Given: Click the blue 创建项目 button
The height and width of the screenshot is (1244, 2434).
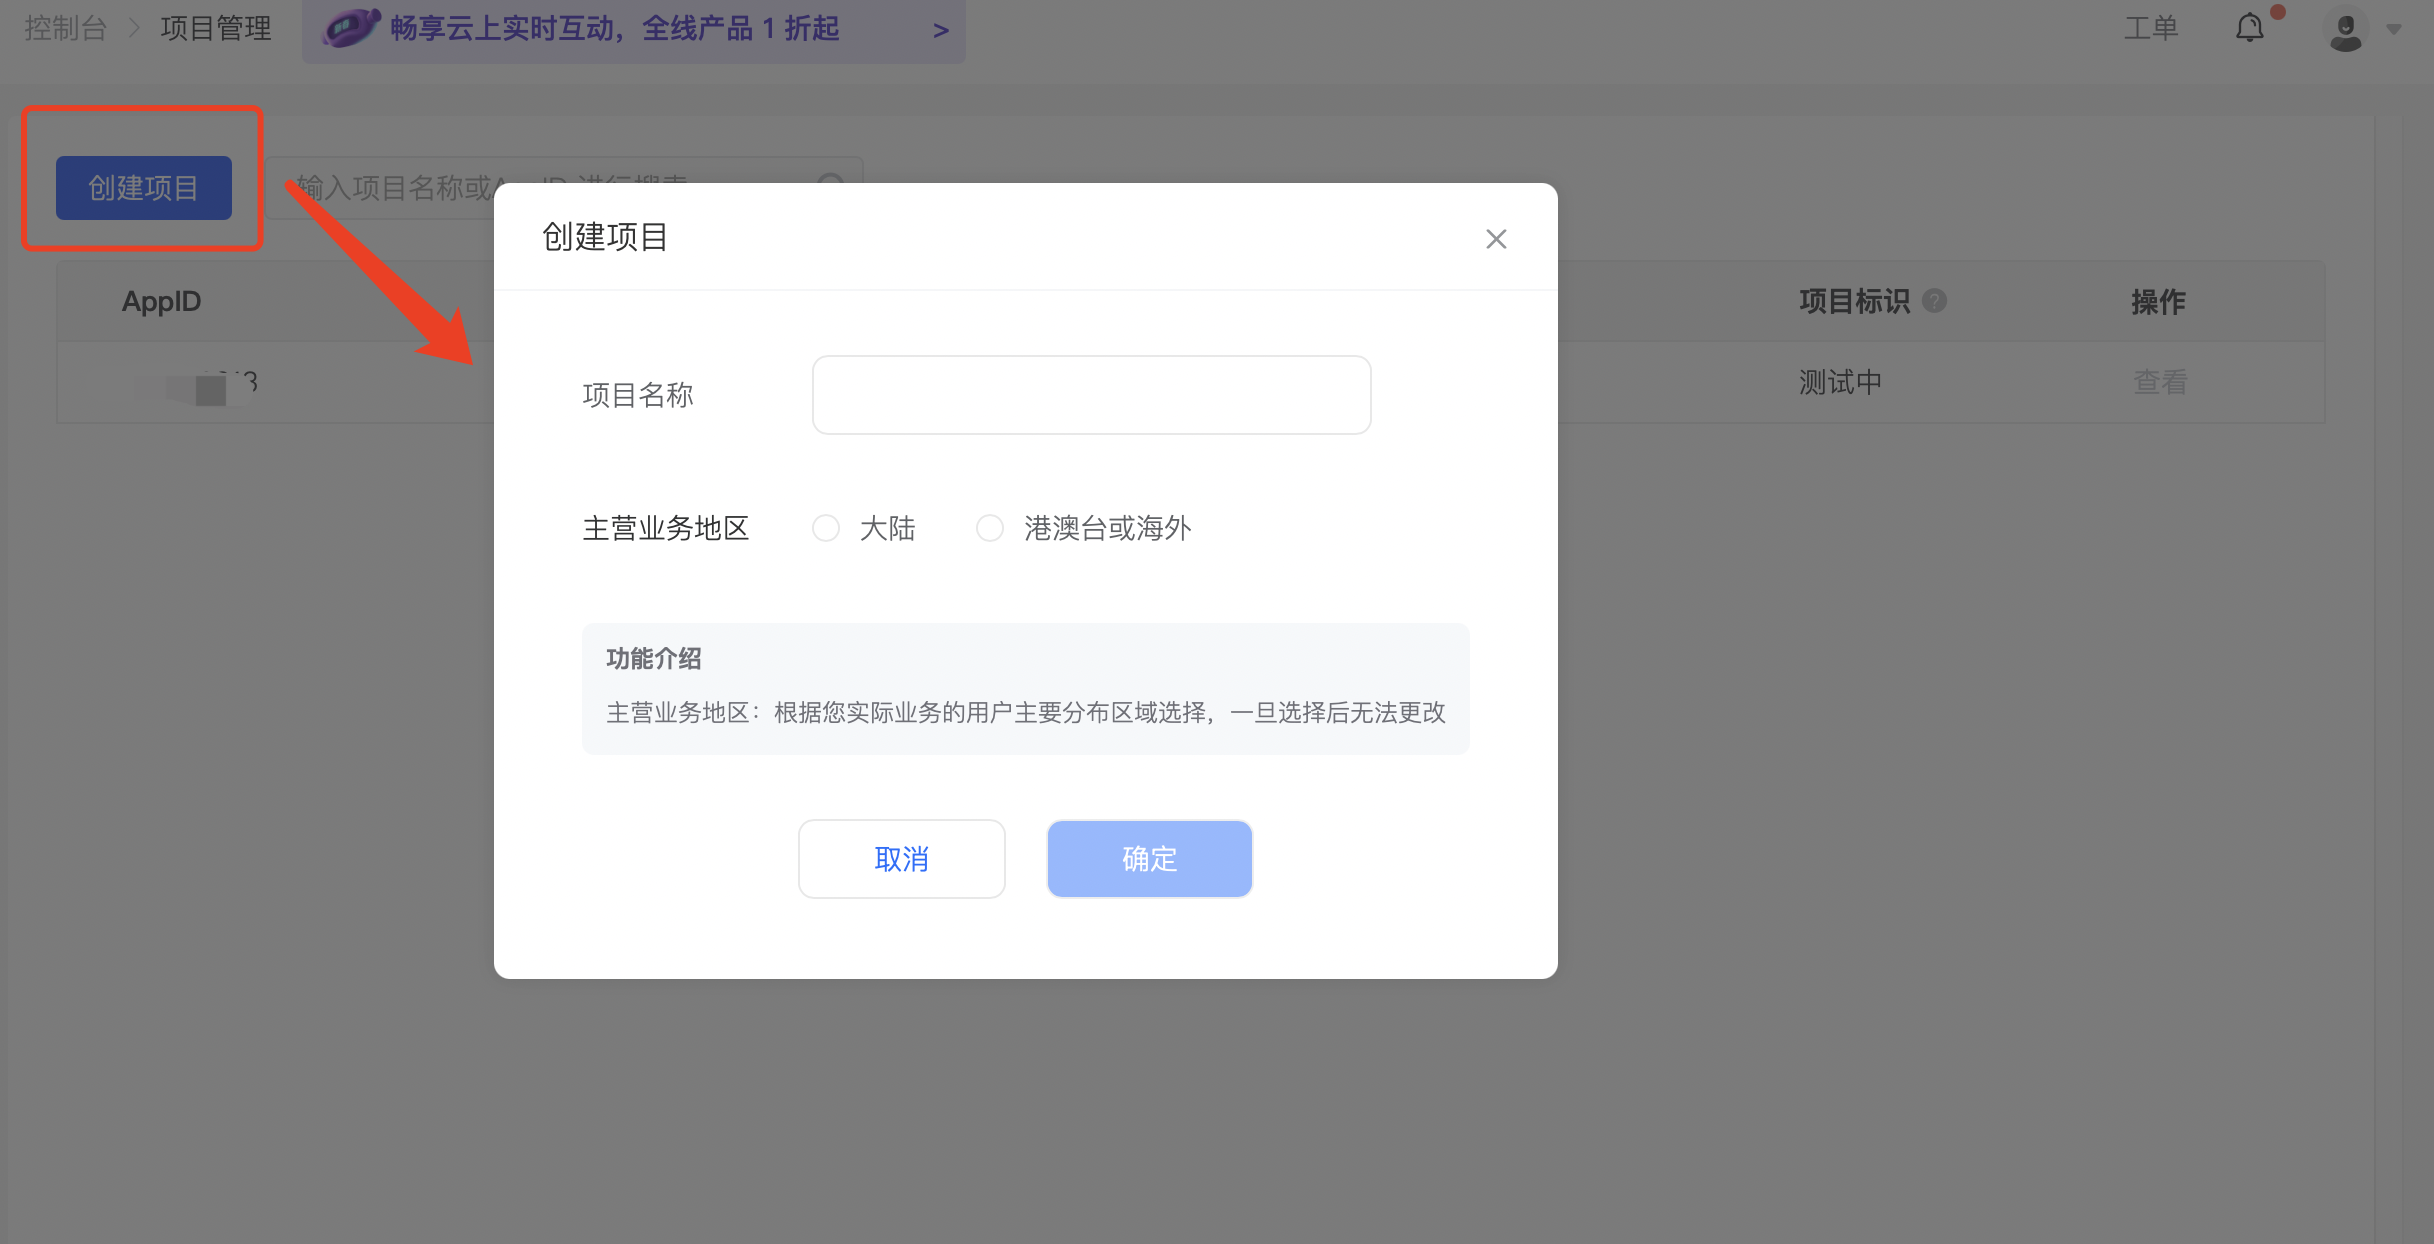Looking at the screenshot, I should click(x=144, y=188).
